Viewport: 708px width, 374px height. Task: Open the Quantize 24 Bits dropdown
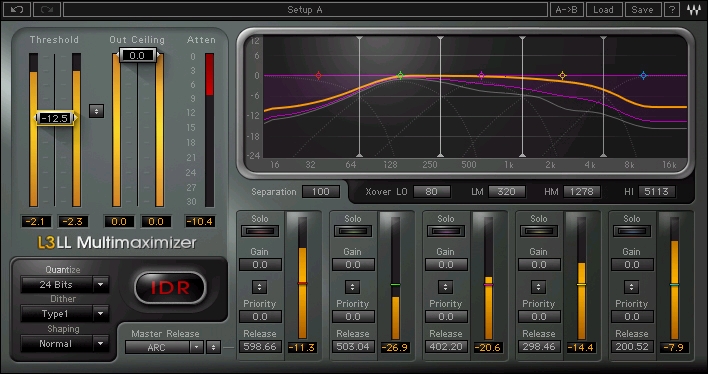(x=65, y=285)
